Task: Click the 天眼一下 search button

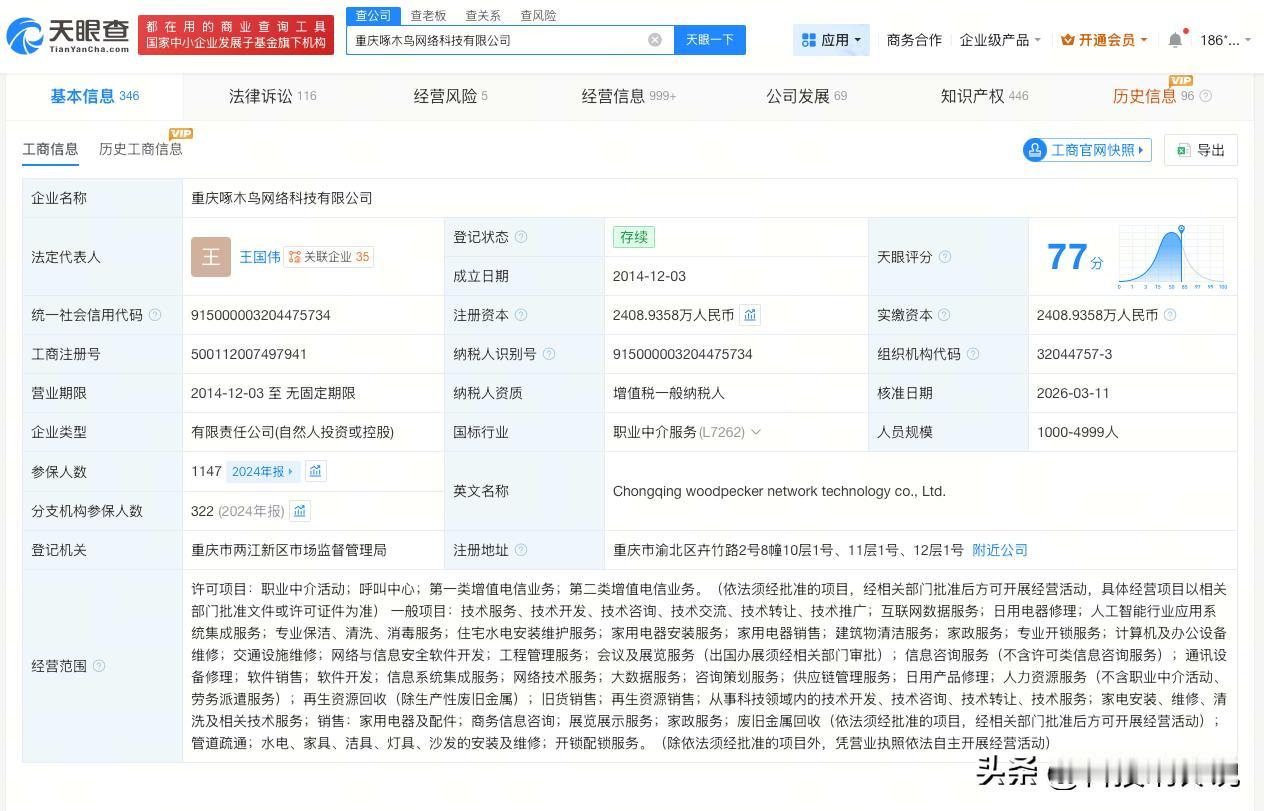Action: 710,40
